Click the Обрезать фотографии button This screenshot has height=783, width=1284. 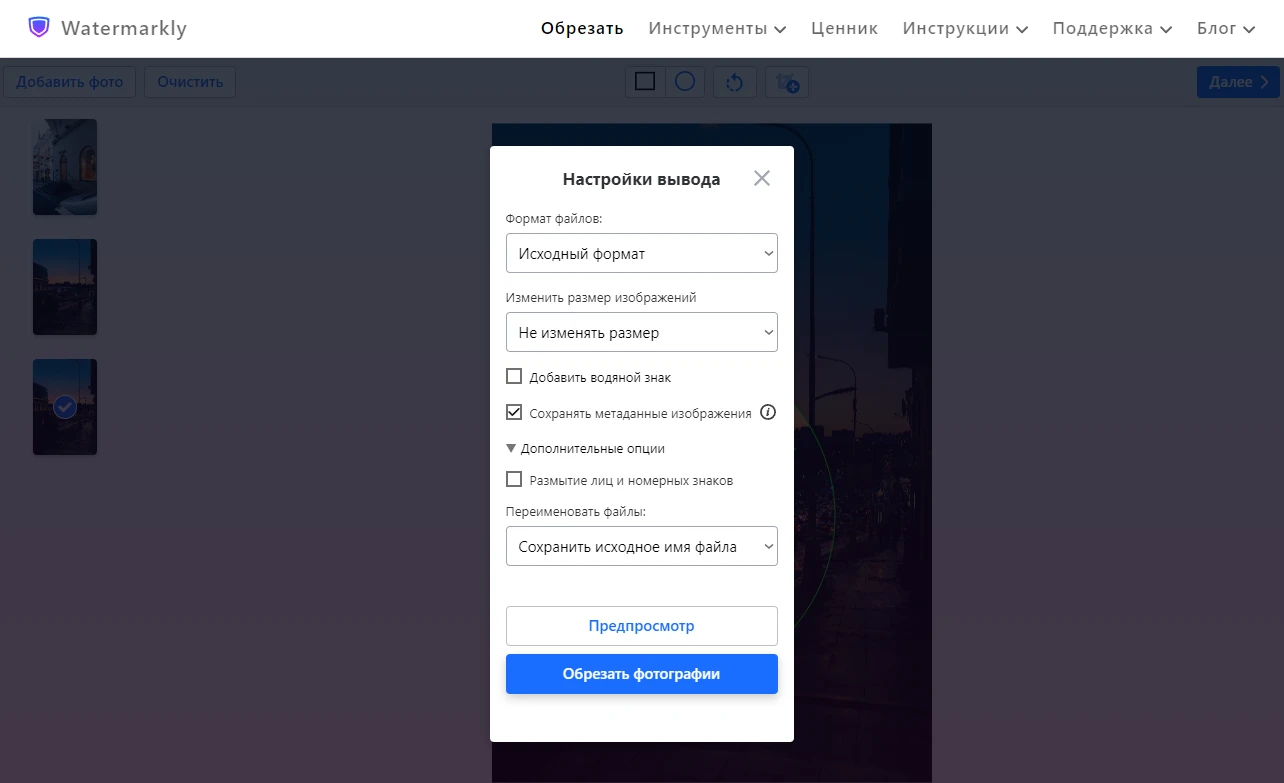pos(642,674)
